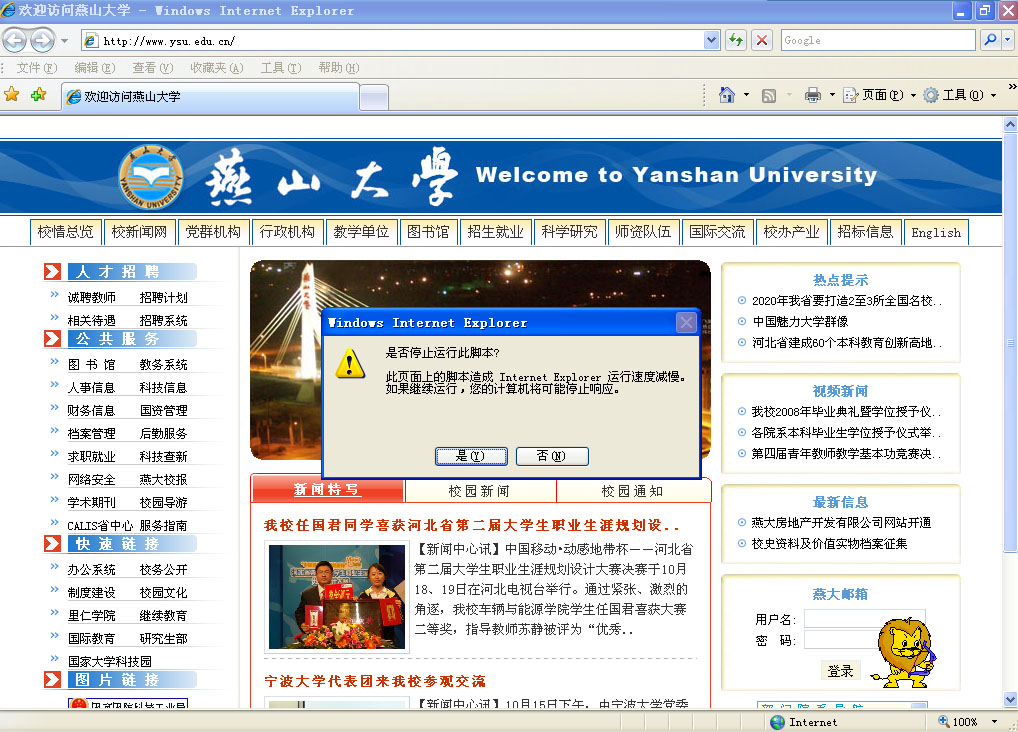Click the browser Forward arrow button
The height and width of the screenshot is (732, 1018).
point(42,40)
